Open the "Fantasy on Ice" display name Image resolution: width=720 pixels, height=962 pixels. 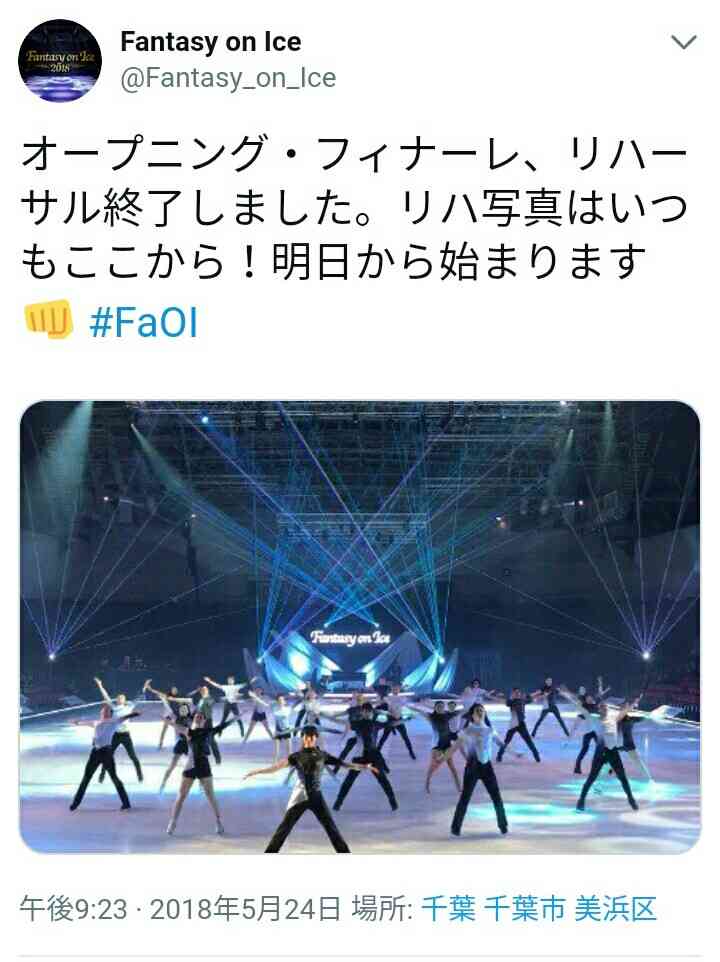click(210, 42)
